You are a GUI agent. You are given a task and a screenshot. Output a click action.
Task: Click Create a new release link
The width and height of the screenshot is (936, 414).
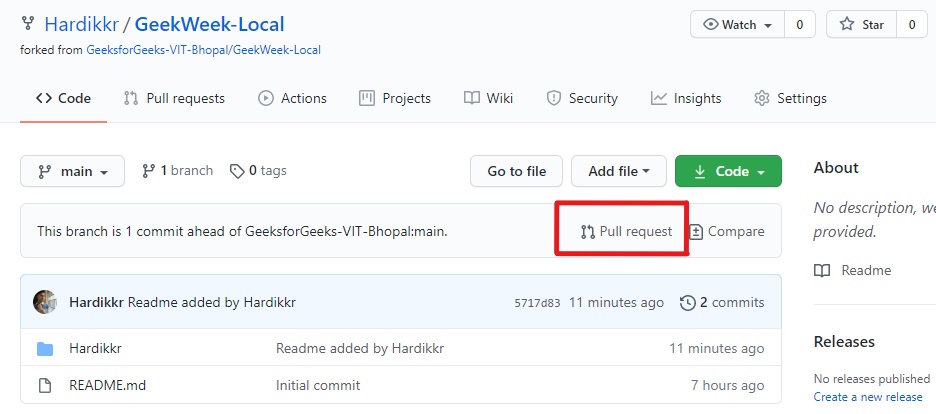click(x=868, y=397)
